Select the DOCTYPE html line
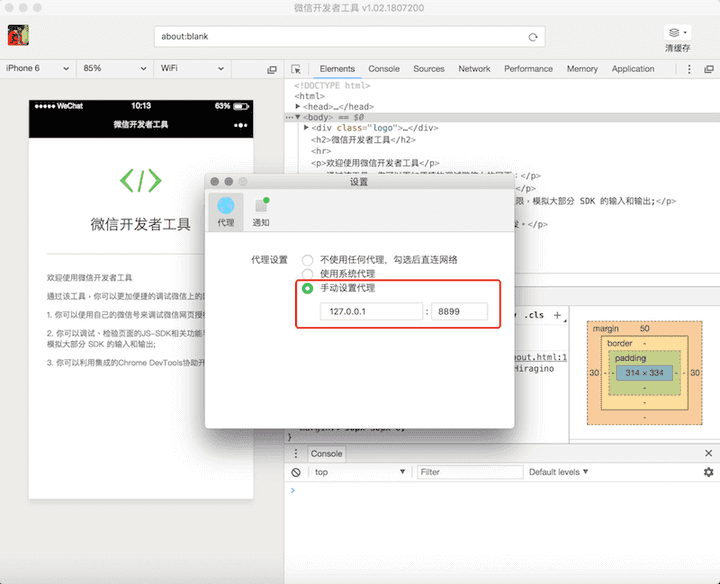720x584 pixels. pos(332,85)
